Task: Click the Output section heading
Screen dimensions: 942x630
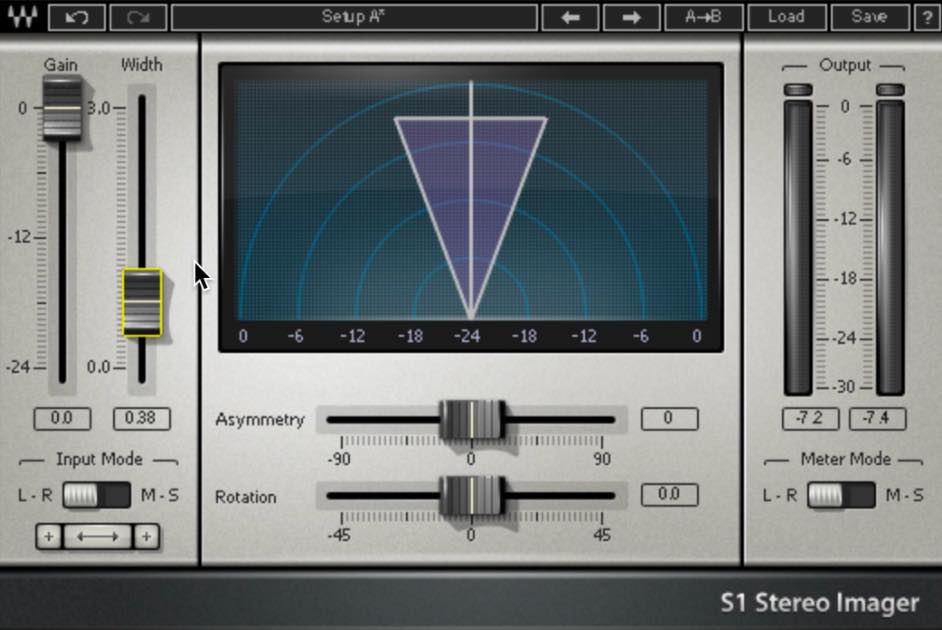Action: (x=845, y=65)
